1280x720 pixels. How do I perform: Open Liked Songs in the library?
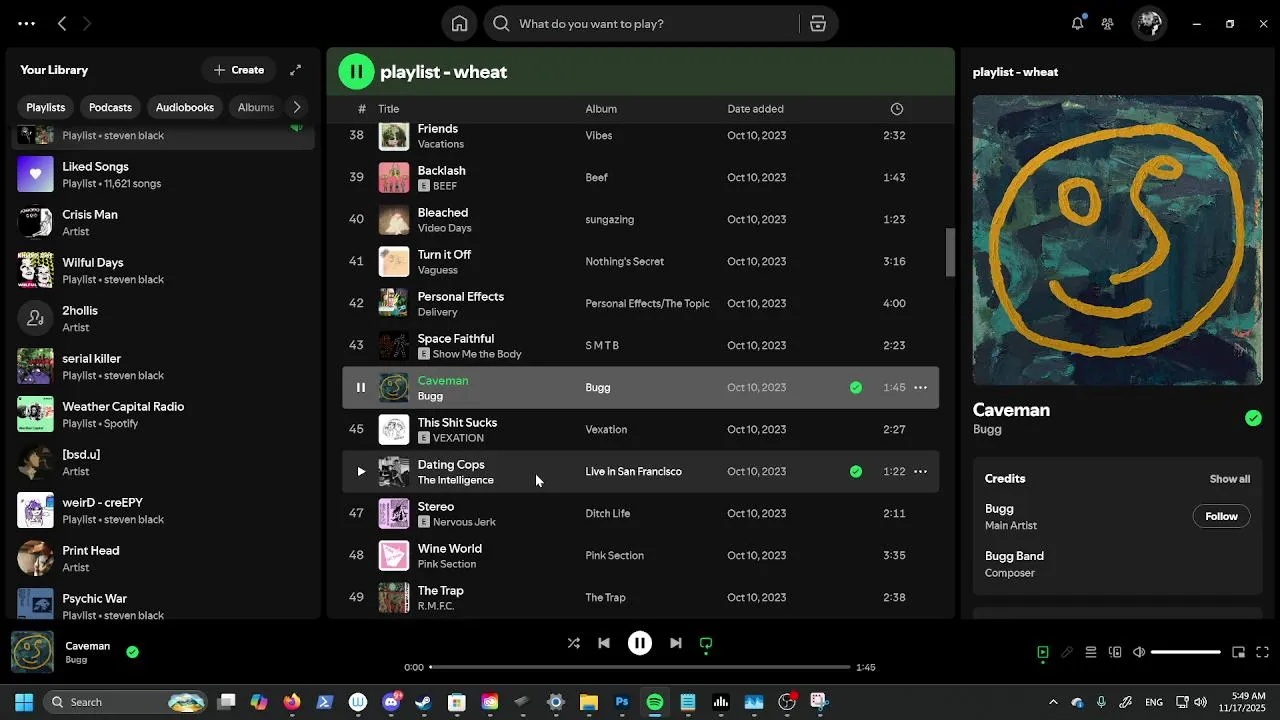pos(164,175)
